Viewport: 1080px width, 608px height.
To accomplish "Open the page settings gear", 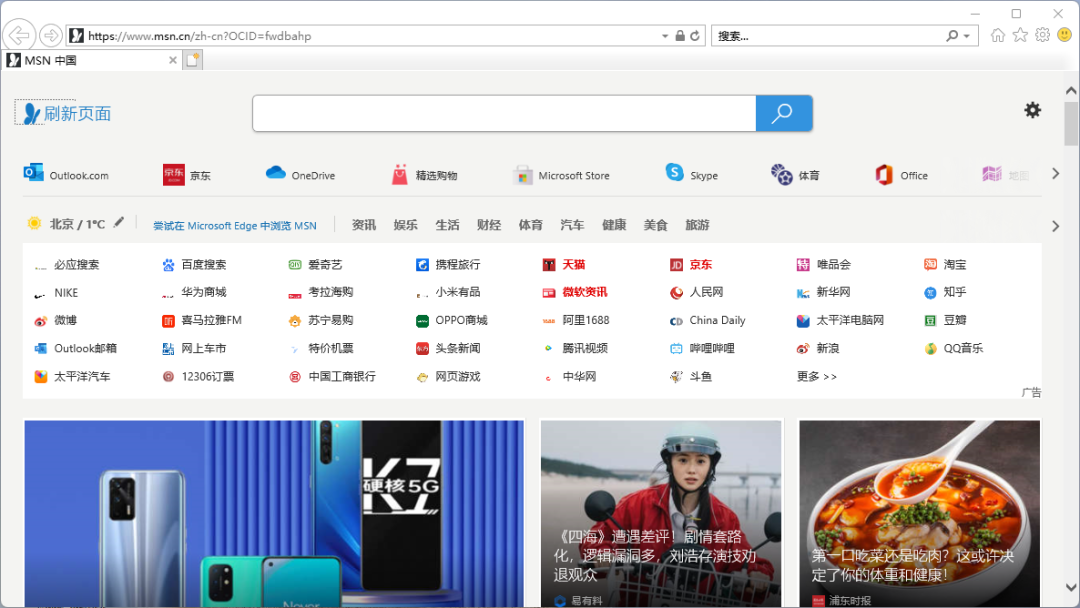I will tap(1032, 110).
